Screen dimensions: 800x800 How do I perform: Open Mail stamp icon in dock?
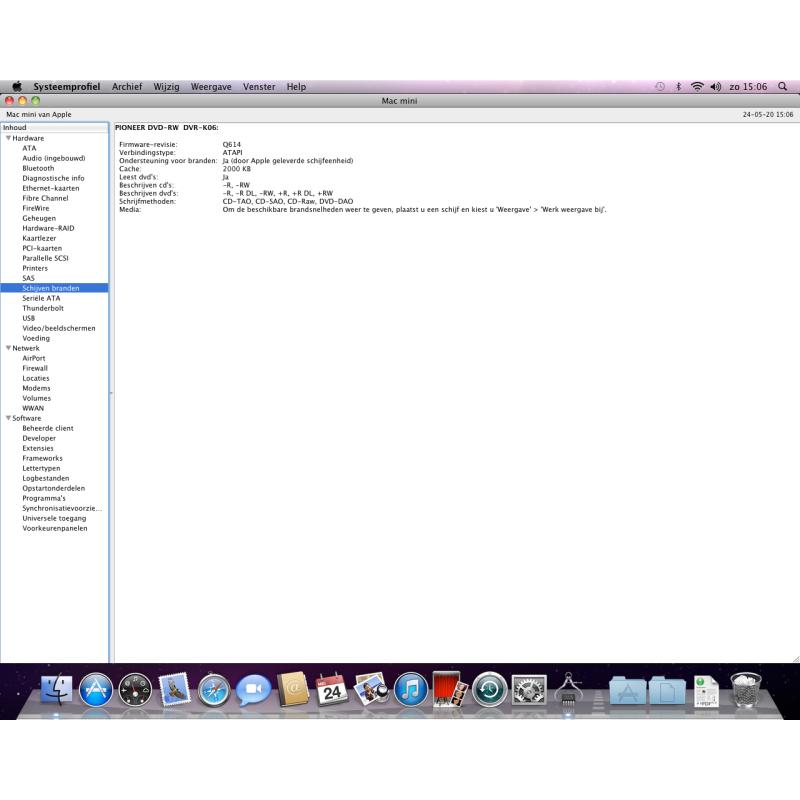click(174, 689)
